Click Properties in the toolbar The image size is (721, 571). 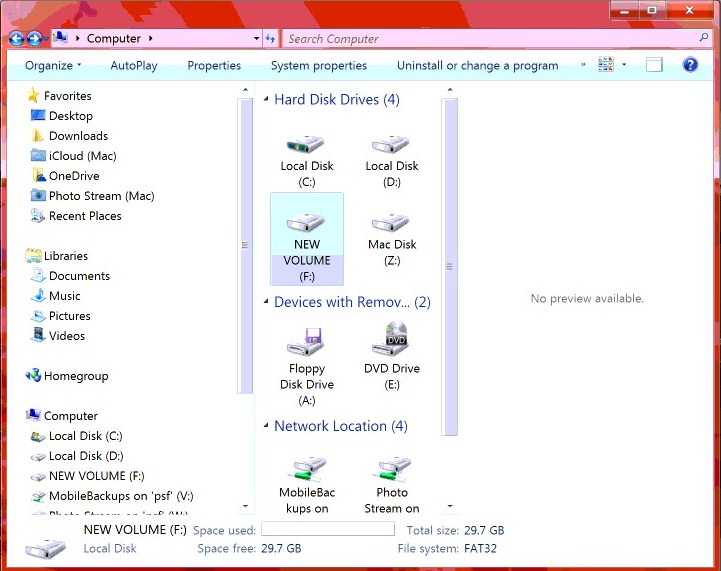(214, 65)
